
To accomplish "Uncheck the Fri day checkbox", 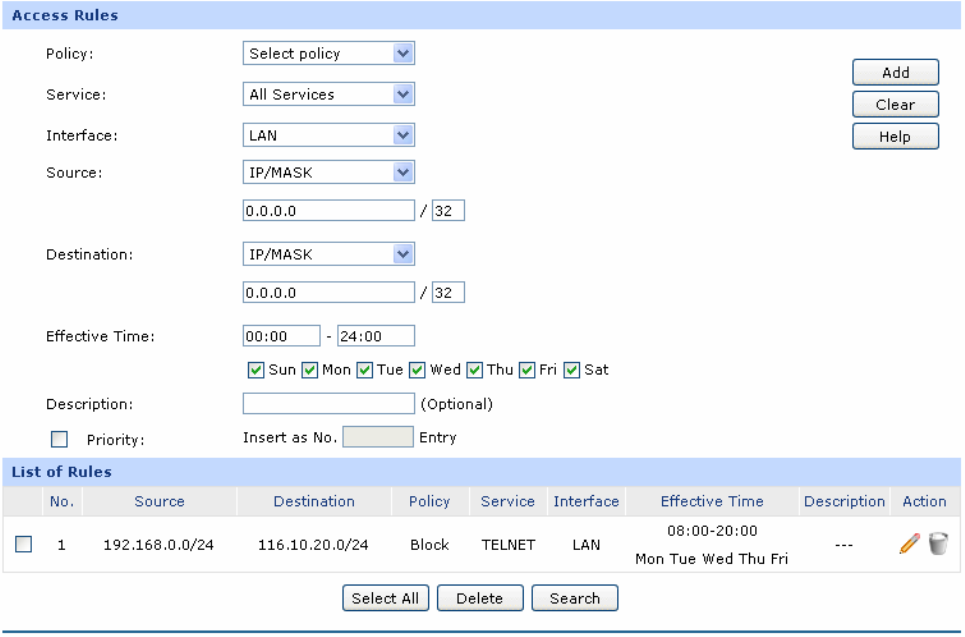I will 526,370.
